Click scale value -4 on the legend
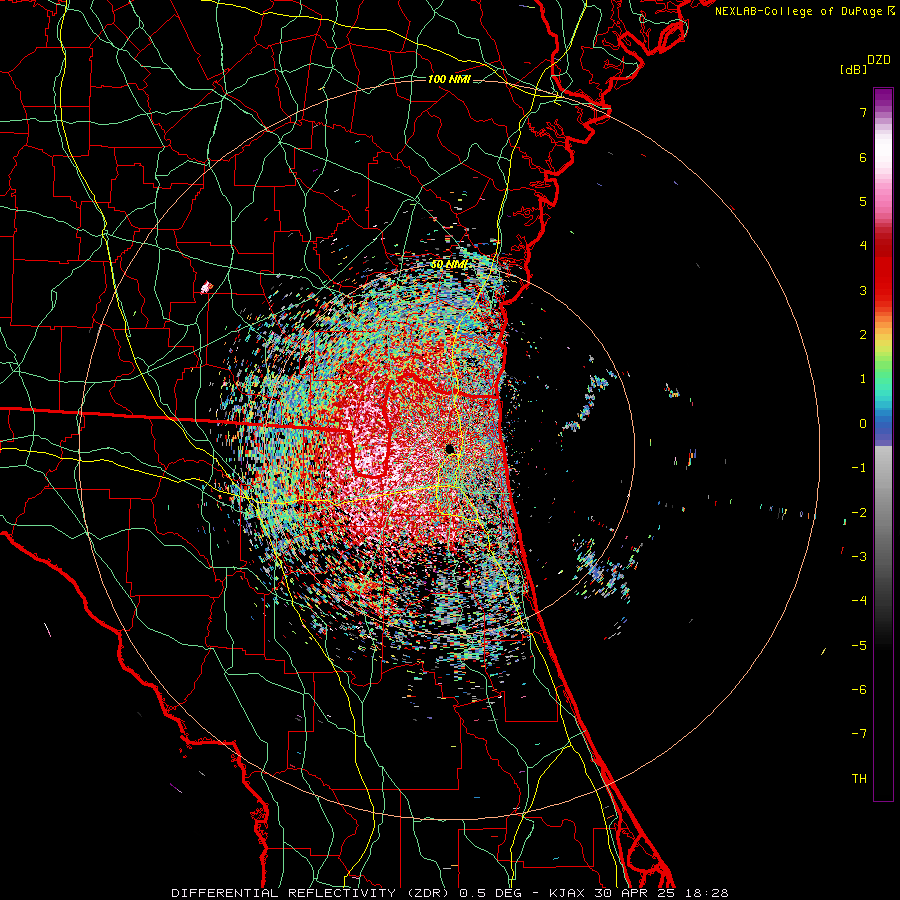900x900 pixels. click(x=859, y=601)
